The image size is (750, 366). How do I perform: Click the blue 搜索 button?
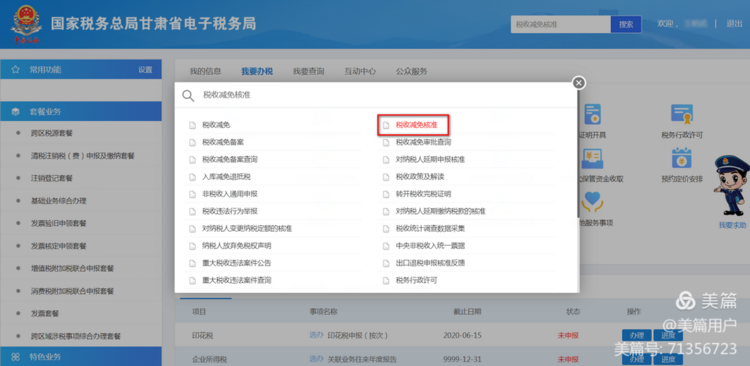[x=626, y=24]
